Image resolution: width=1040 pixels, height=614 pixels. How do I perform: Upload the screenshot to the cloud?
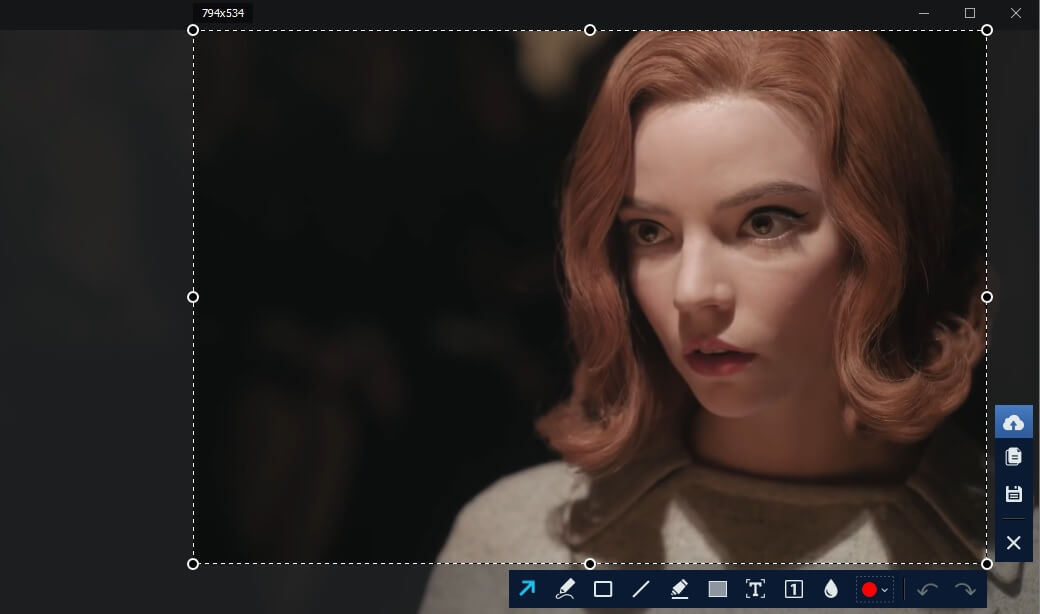pos(1013,422)
